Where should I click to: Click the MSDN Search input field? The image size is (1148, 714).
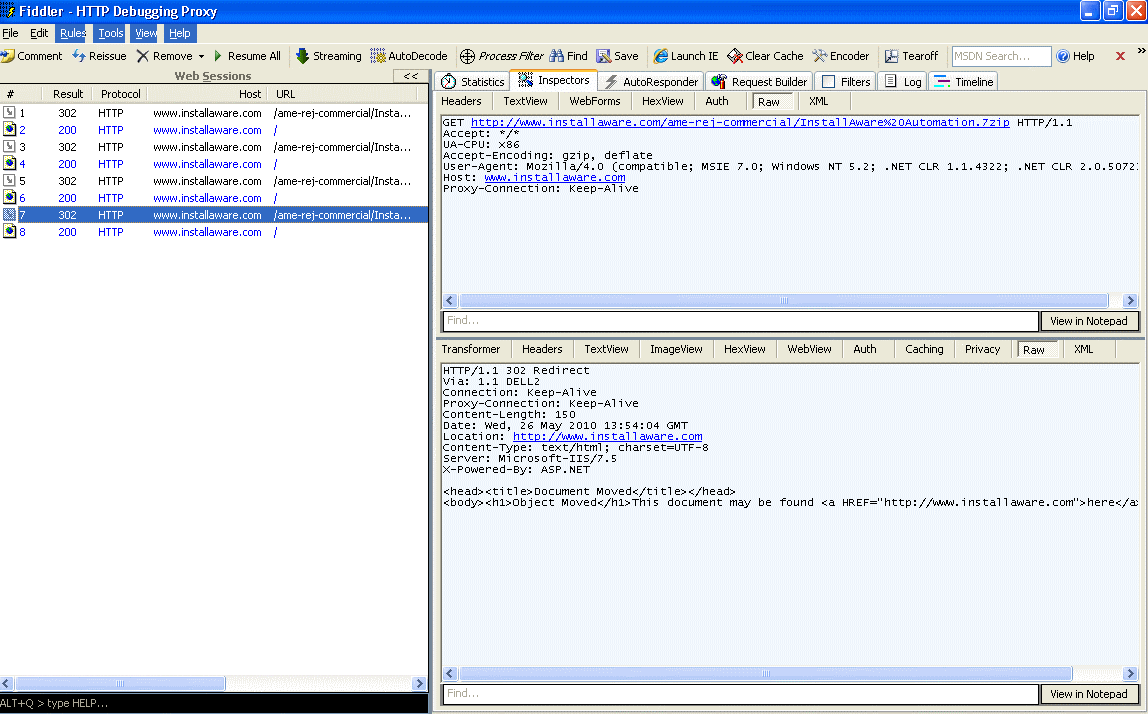coord(1001,56)
